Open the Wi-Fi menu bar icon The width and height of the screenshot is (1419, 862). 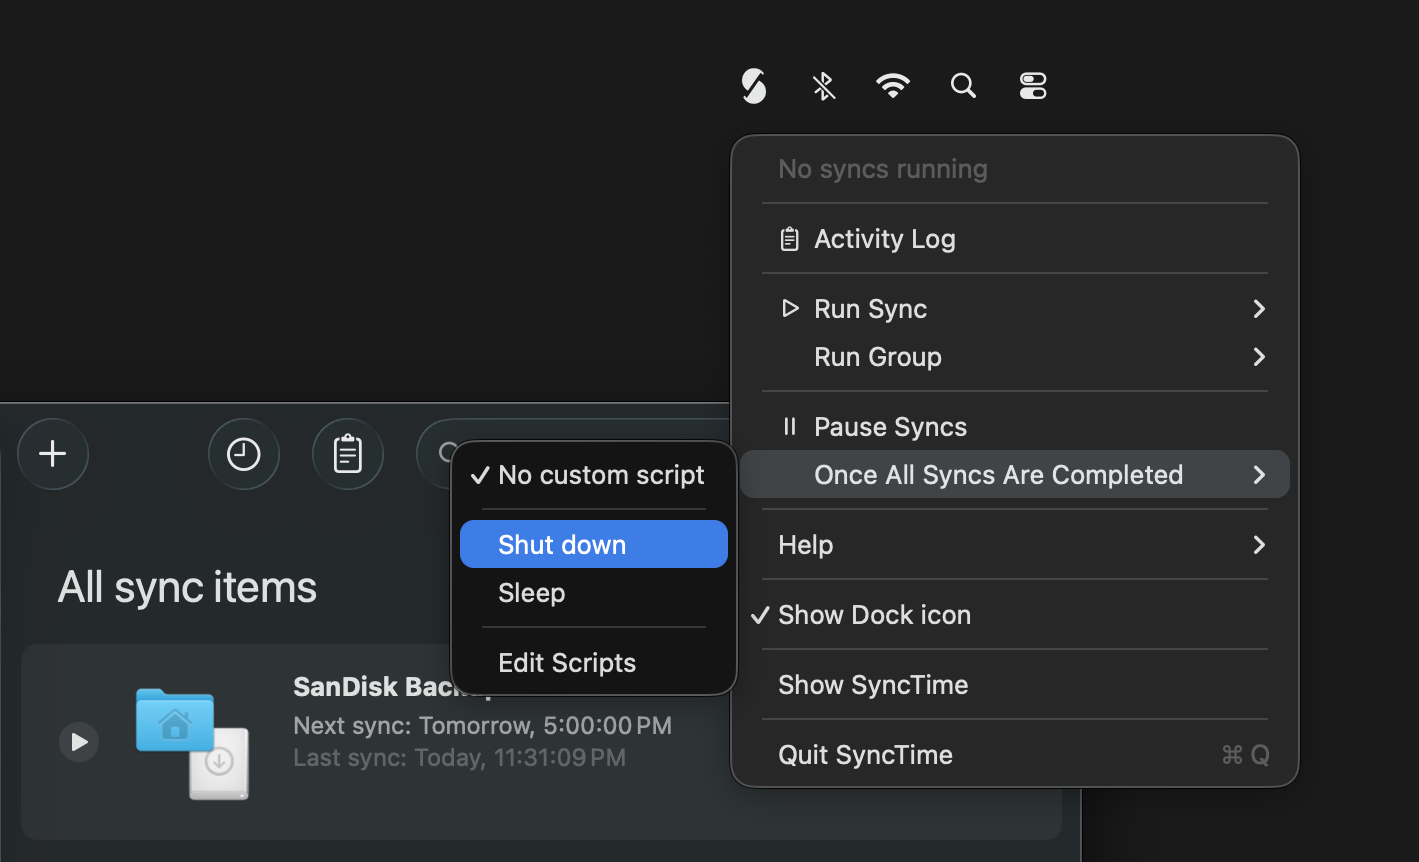pos(892,86)
